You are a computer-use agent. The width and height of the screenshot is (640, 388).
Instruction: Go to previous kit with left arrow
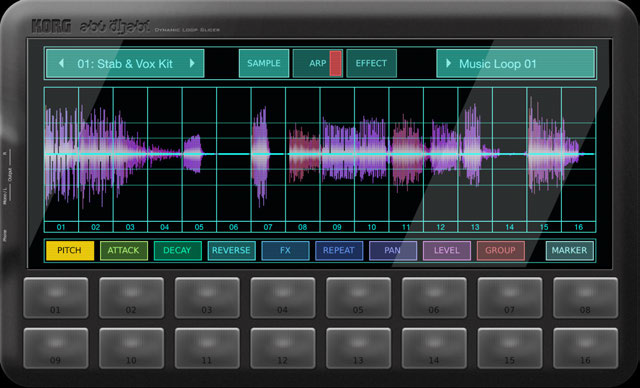(61, 63)
